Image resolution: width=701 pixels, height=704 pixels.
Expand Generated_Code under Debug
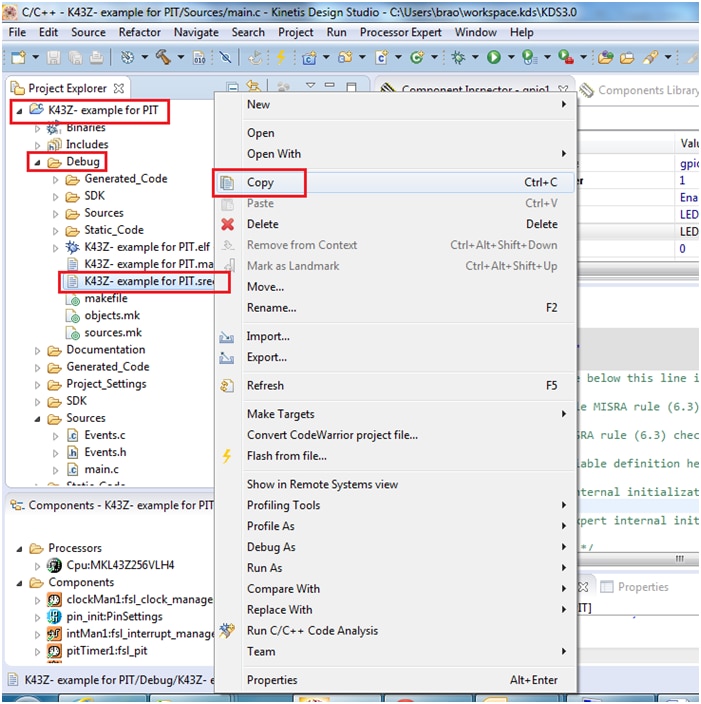(55, 180)
